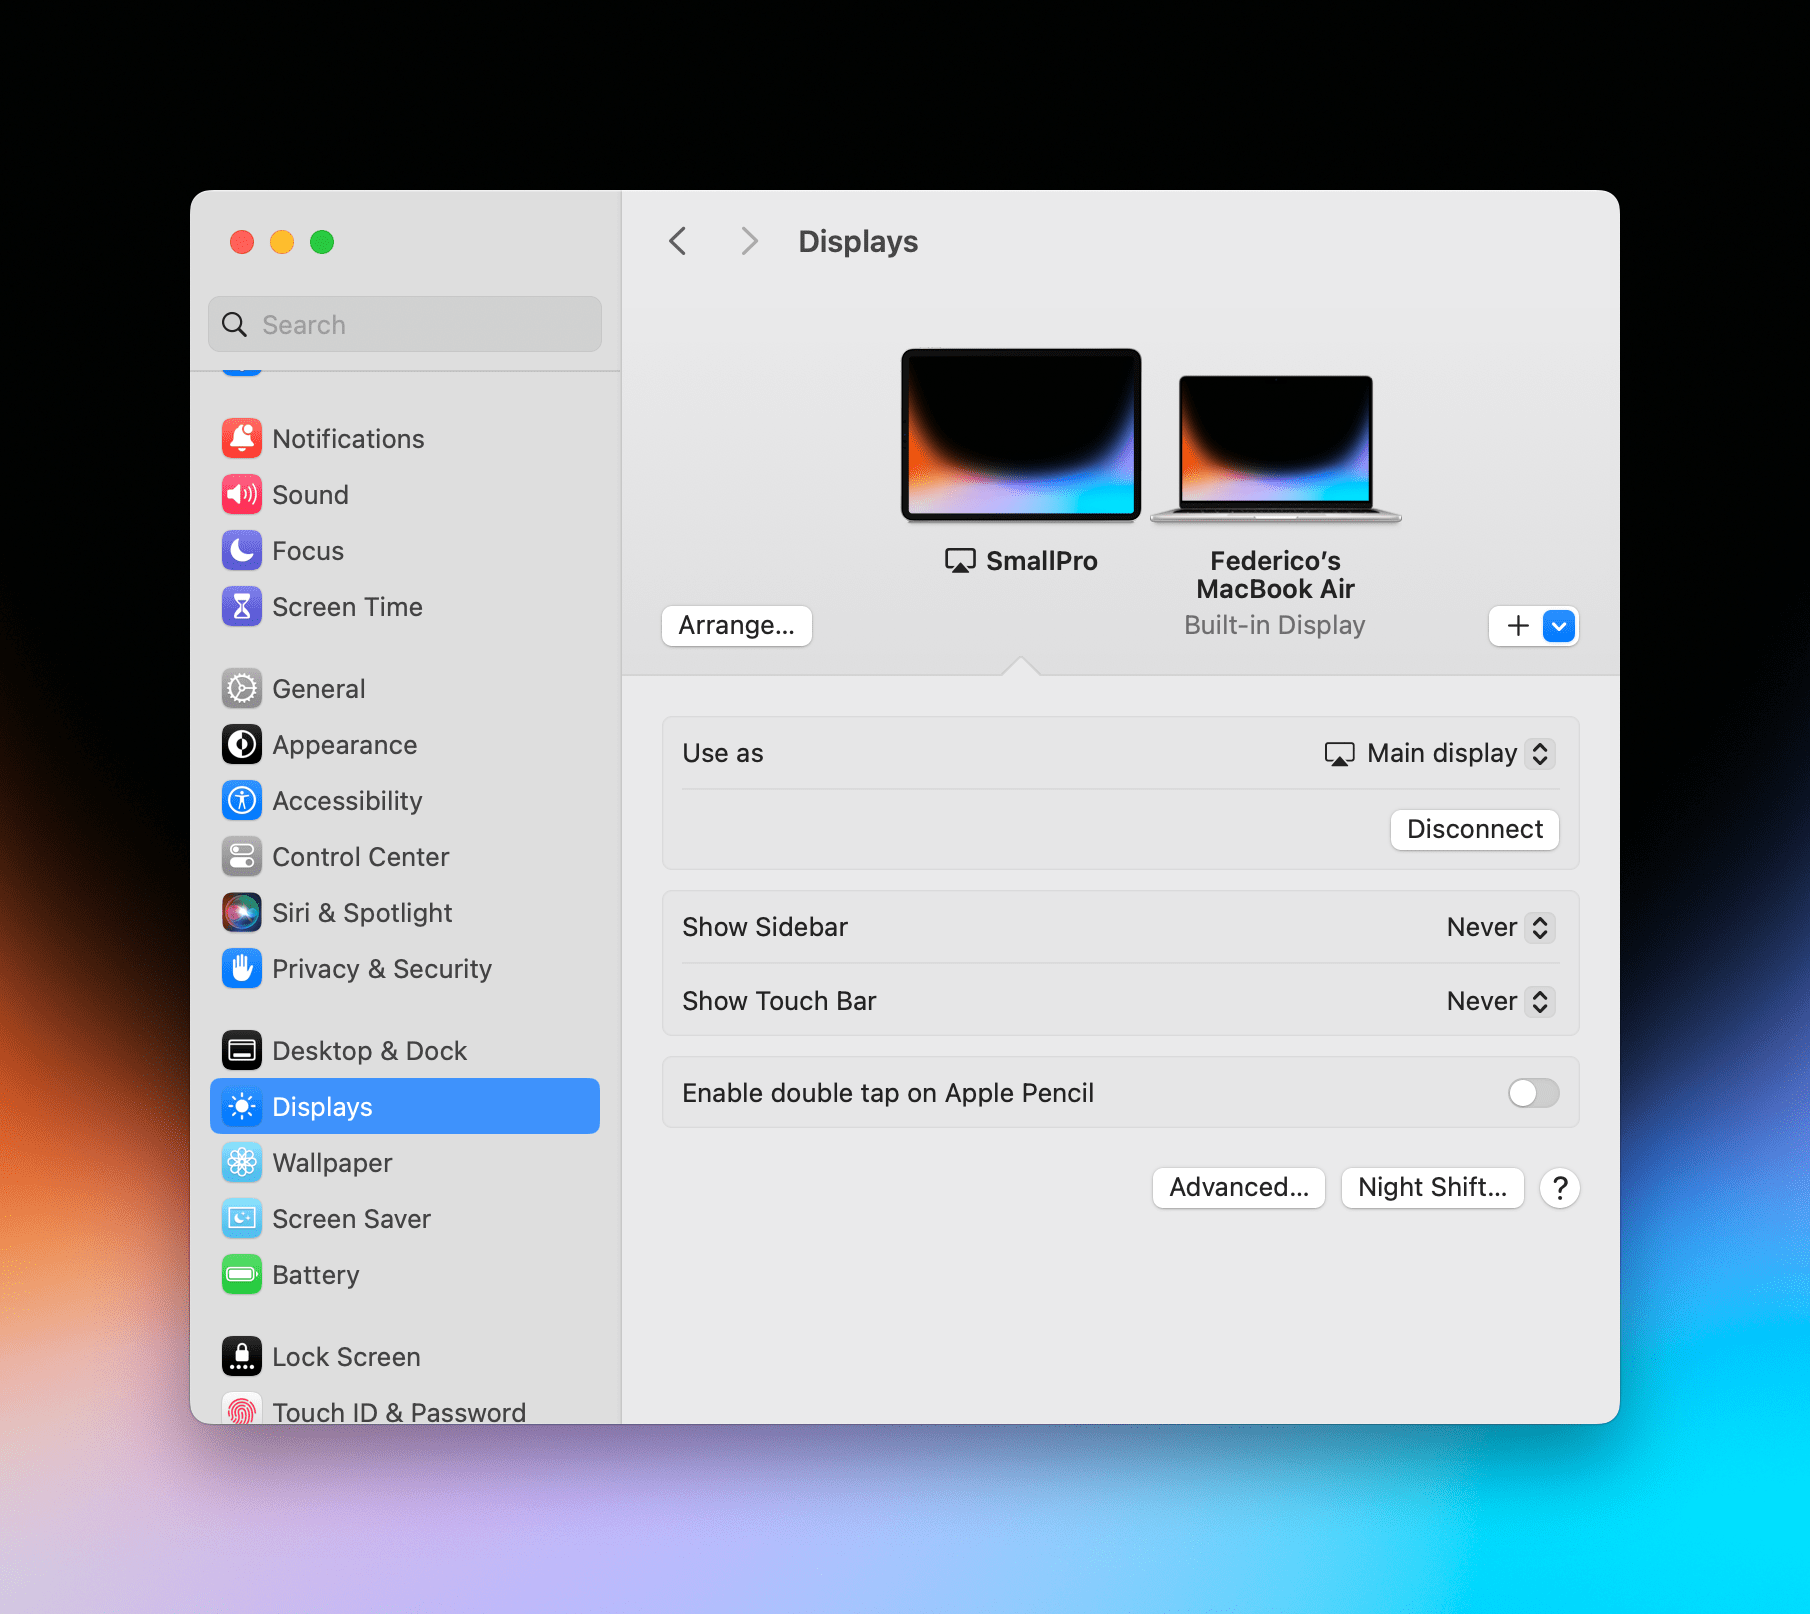Click the Built-in Display caption

click(1274, 625)
